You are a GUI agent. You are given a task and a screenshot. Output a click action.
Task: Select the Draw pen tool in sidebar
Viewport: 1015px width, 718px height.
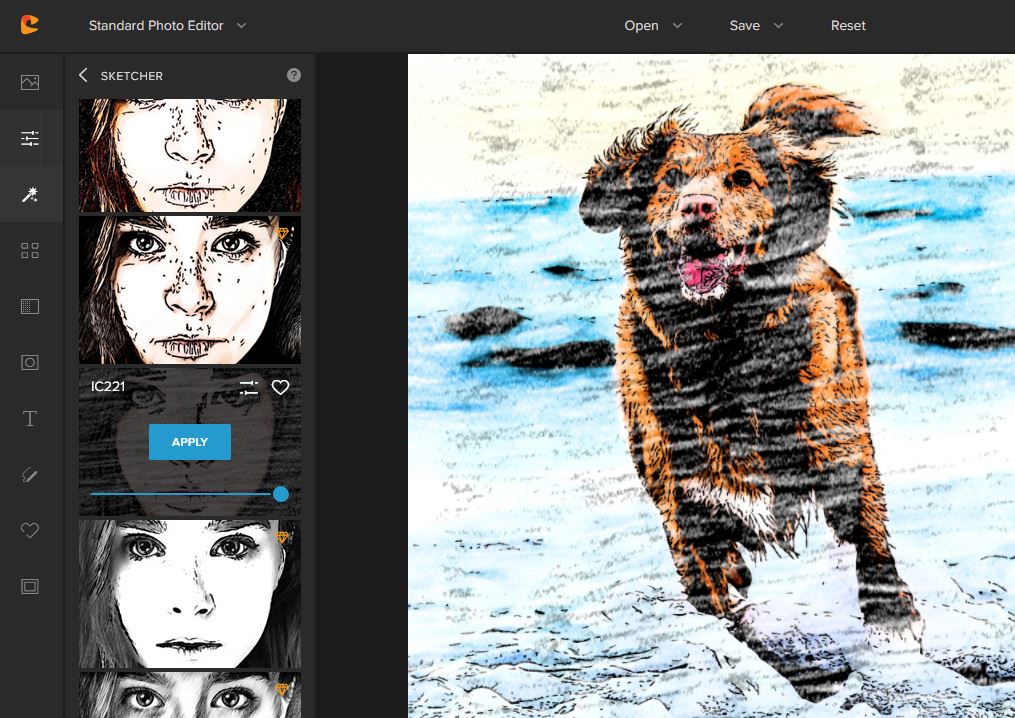tap(30, 474)
